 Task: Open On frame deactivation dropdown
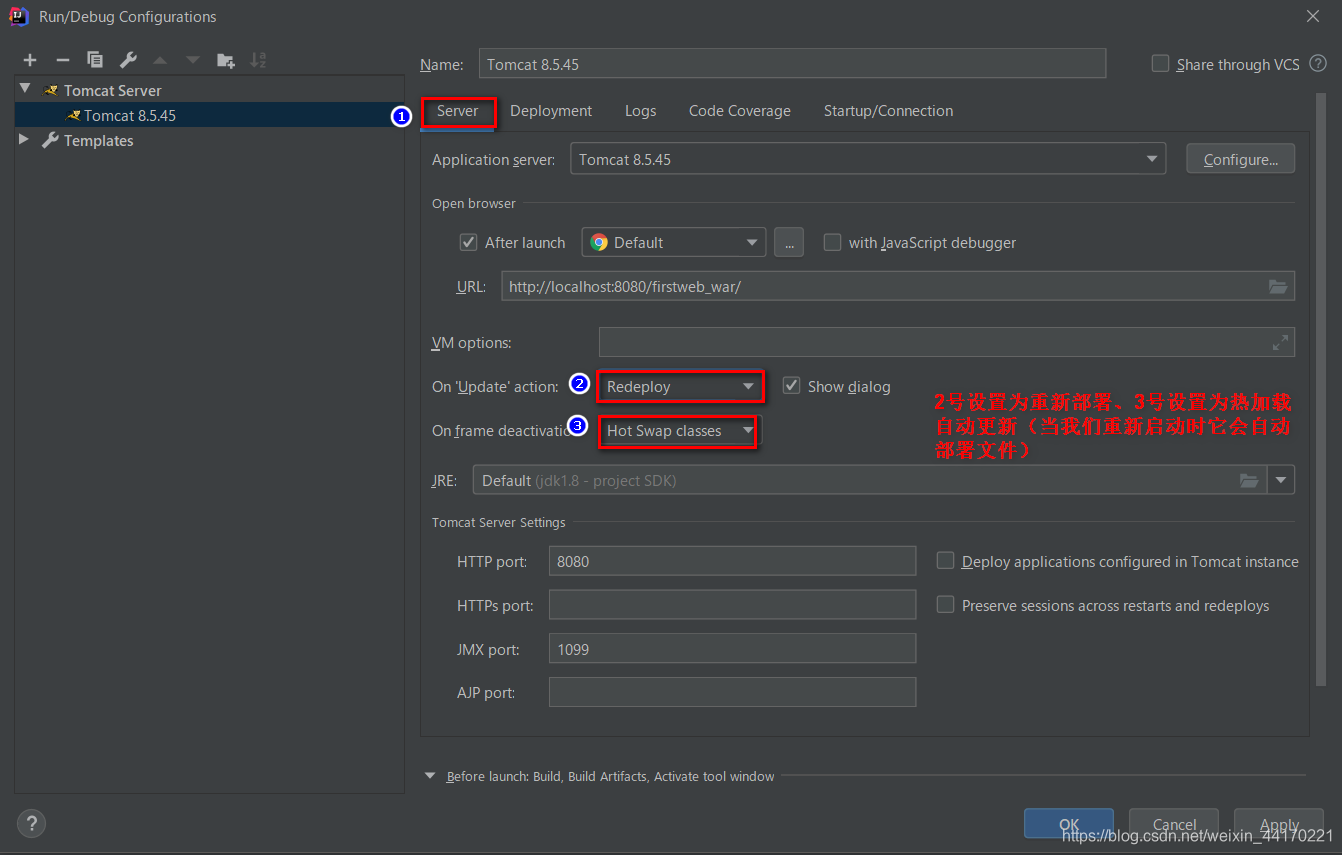(x=680, y=431)
